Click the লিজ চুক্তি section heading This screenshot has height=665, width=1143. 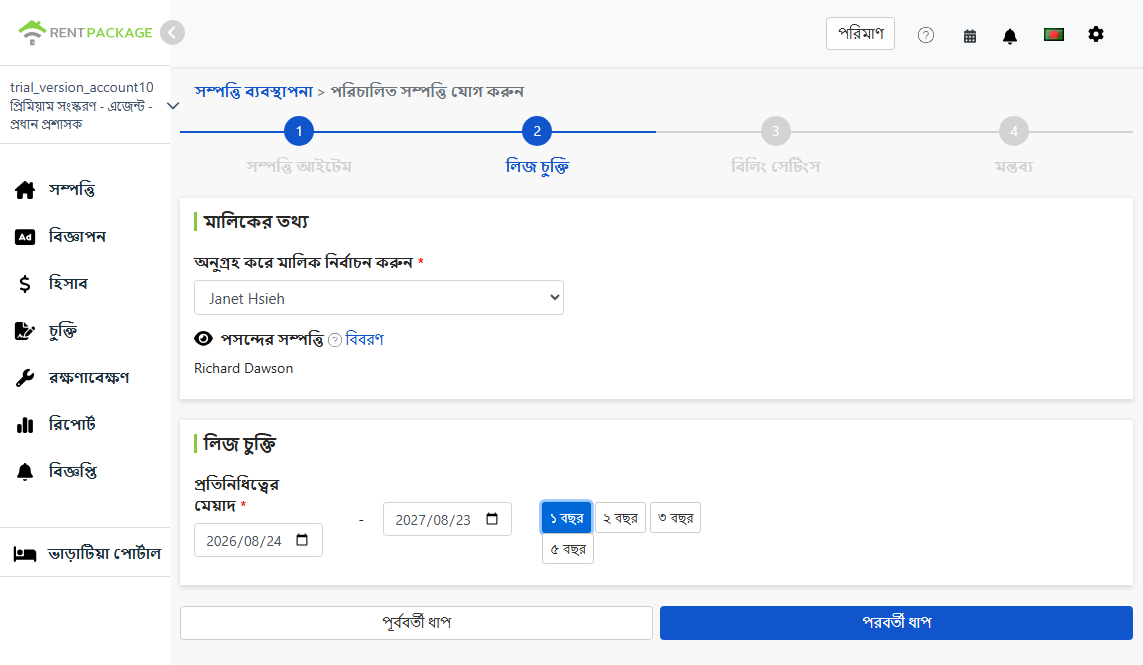240,443
